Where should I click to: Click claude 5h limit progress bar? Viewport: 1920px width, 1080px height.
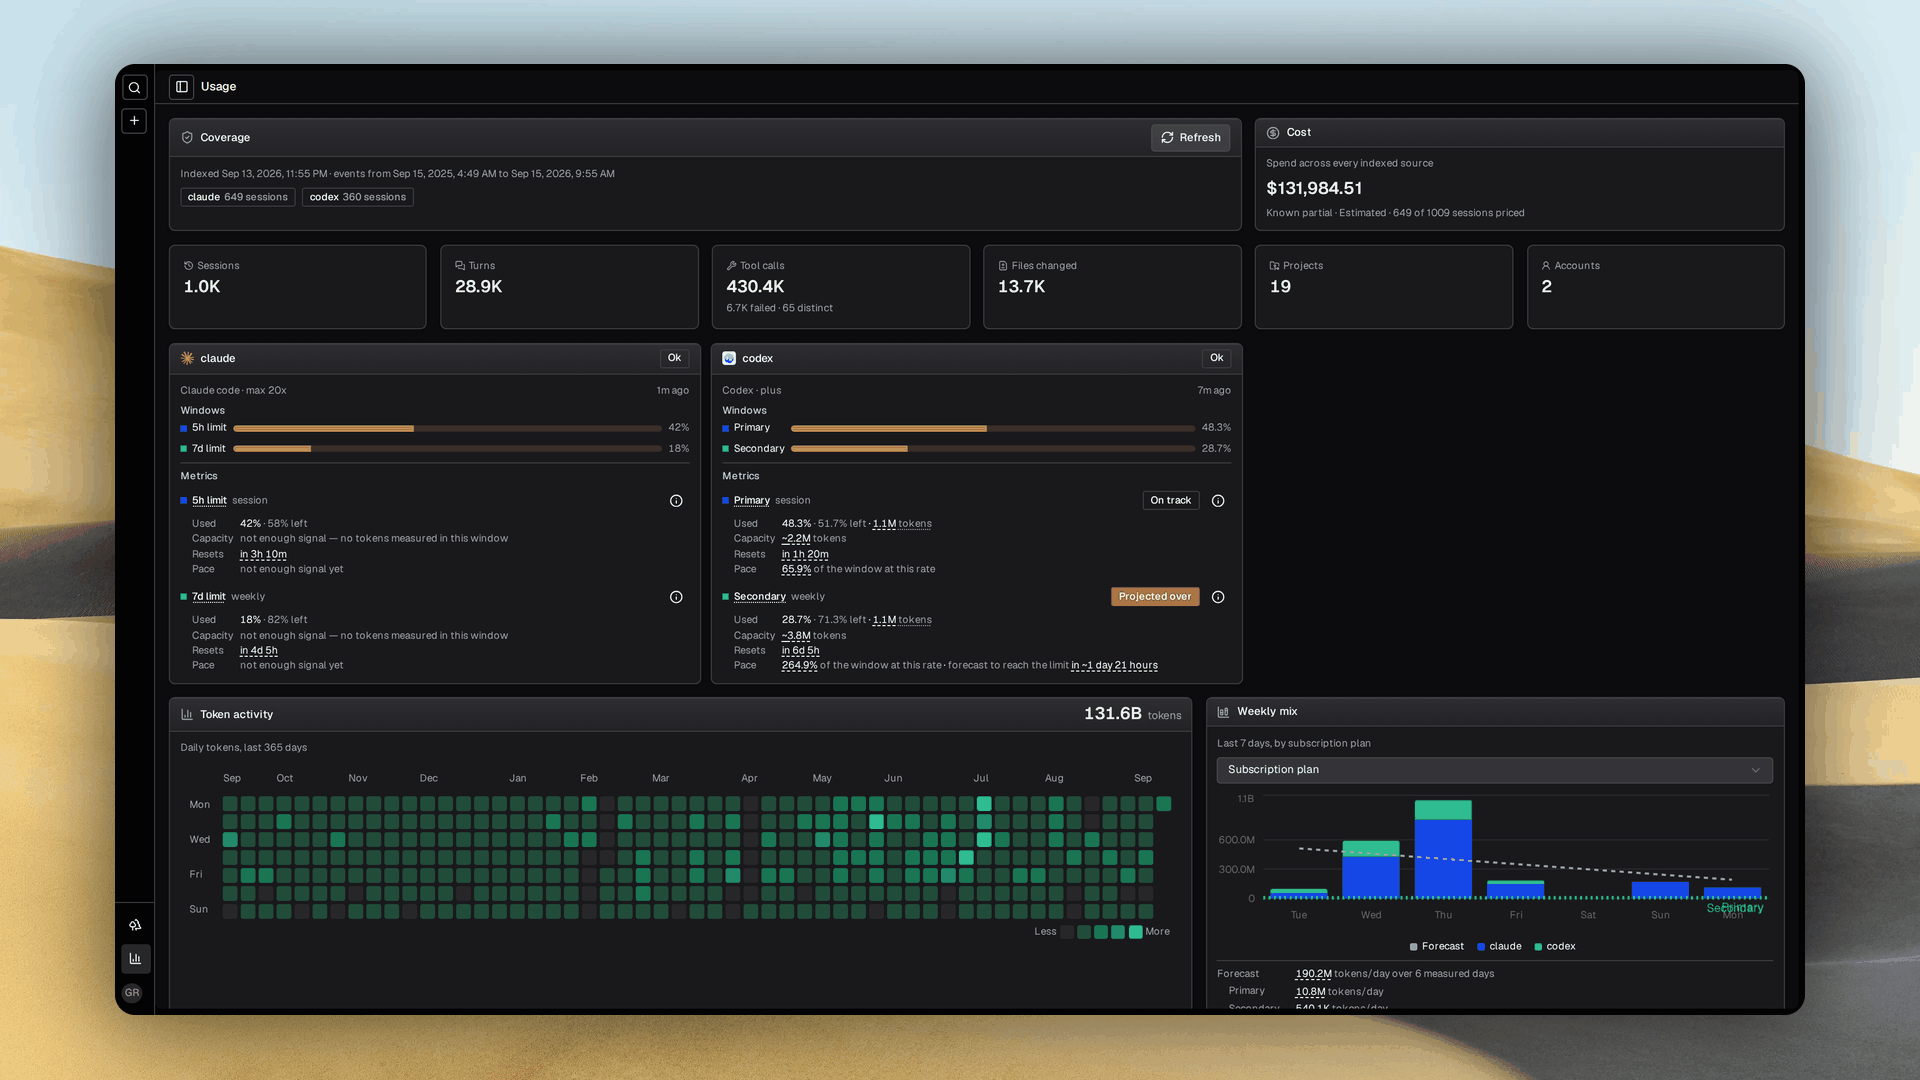(447, 428)
